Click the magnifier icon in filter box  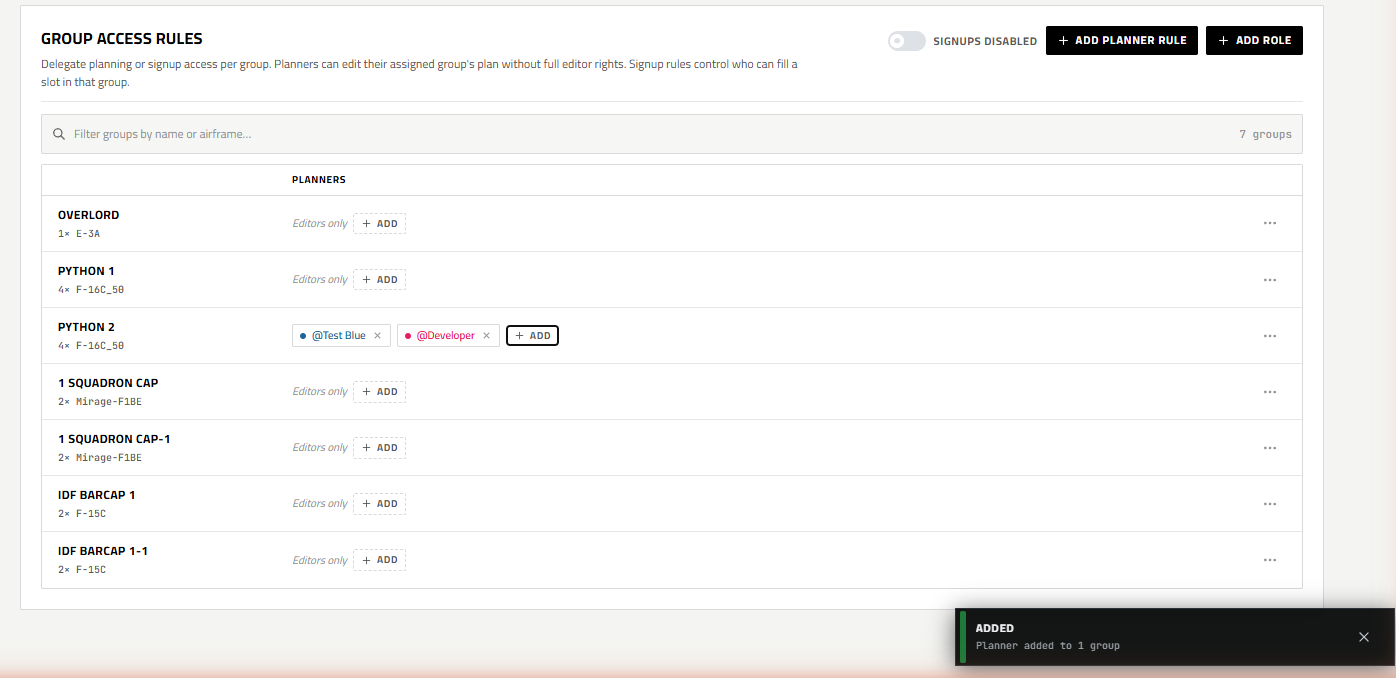pos(59,134)
